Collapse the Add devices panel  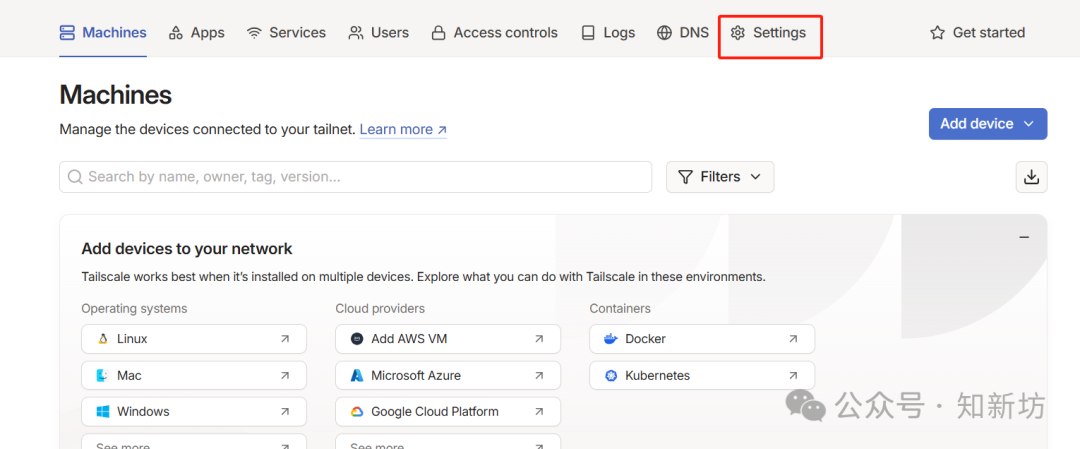(x=1023, y=237)
